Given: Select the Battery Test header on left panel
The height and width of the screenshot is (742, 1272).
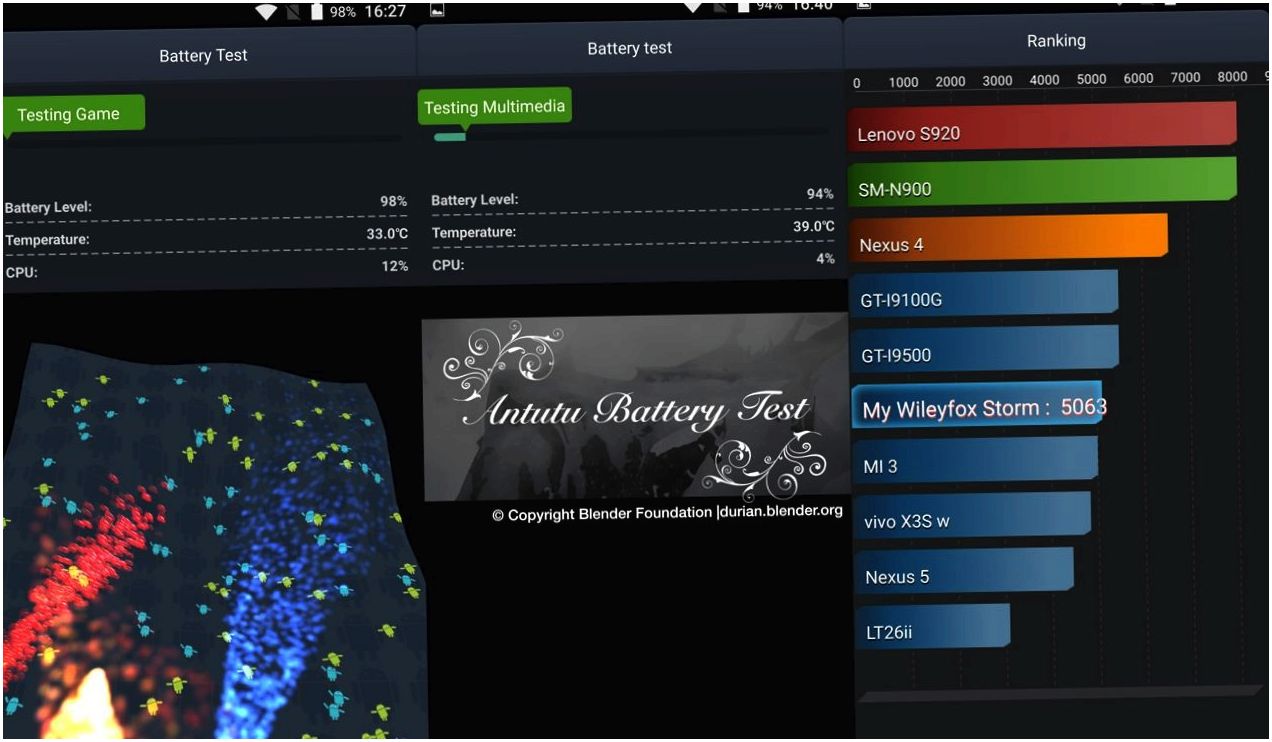Looking at the screenshot, I should [x=203, y=56].
